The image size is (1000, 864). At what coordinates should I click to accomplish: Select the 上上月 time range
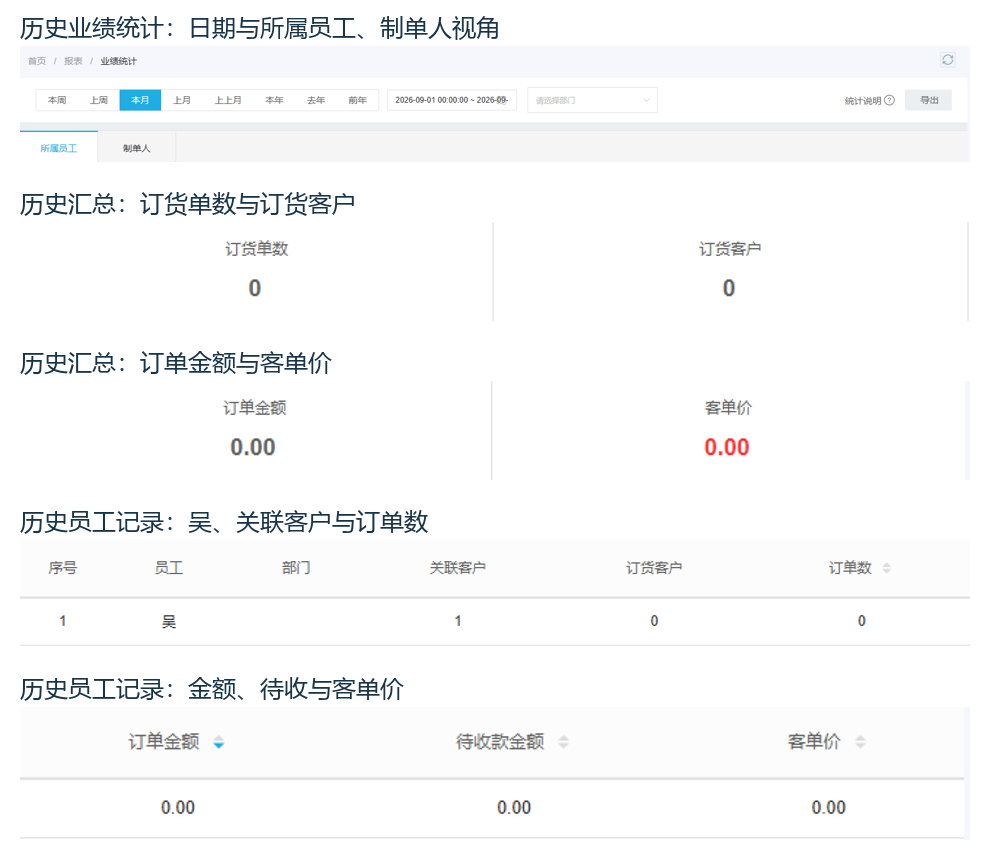pyautogui.click(x=228, y=100)
